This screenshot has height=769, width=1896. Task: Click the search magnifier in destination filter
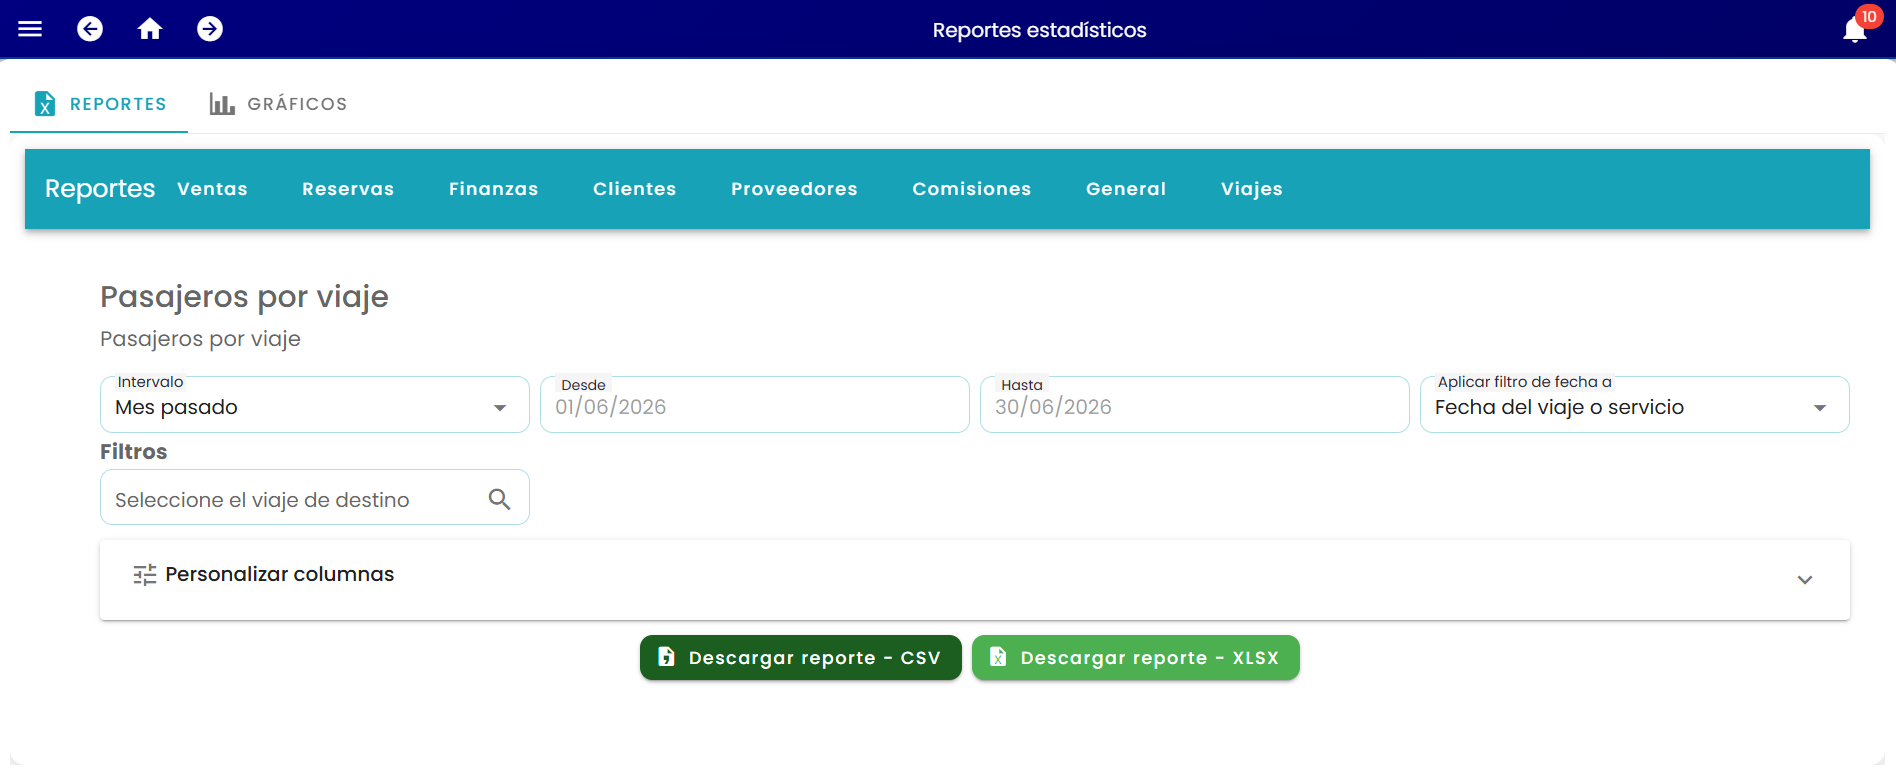click(499, 498)
